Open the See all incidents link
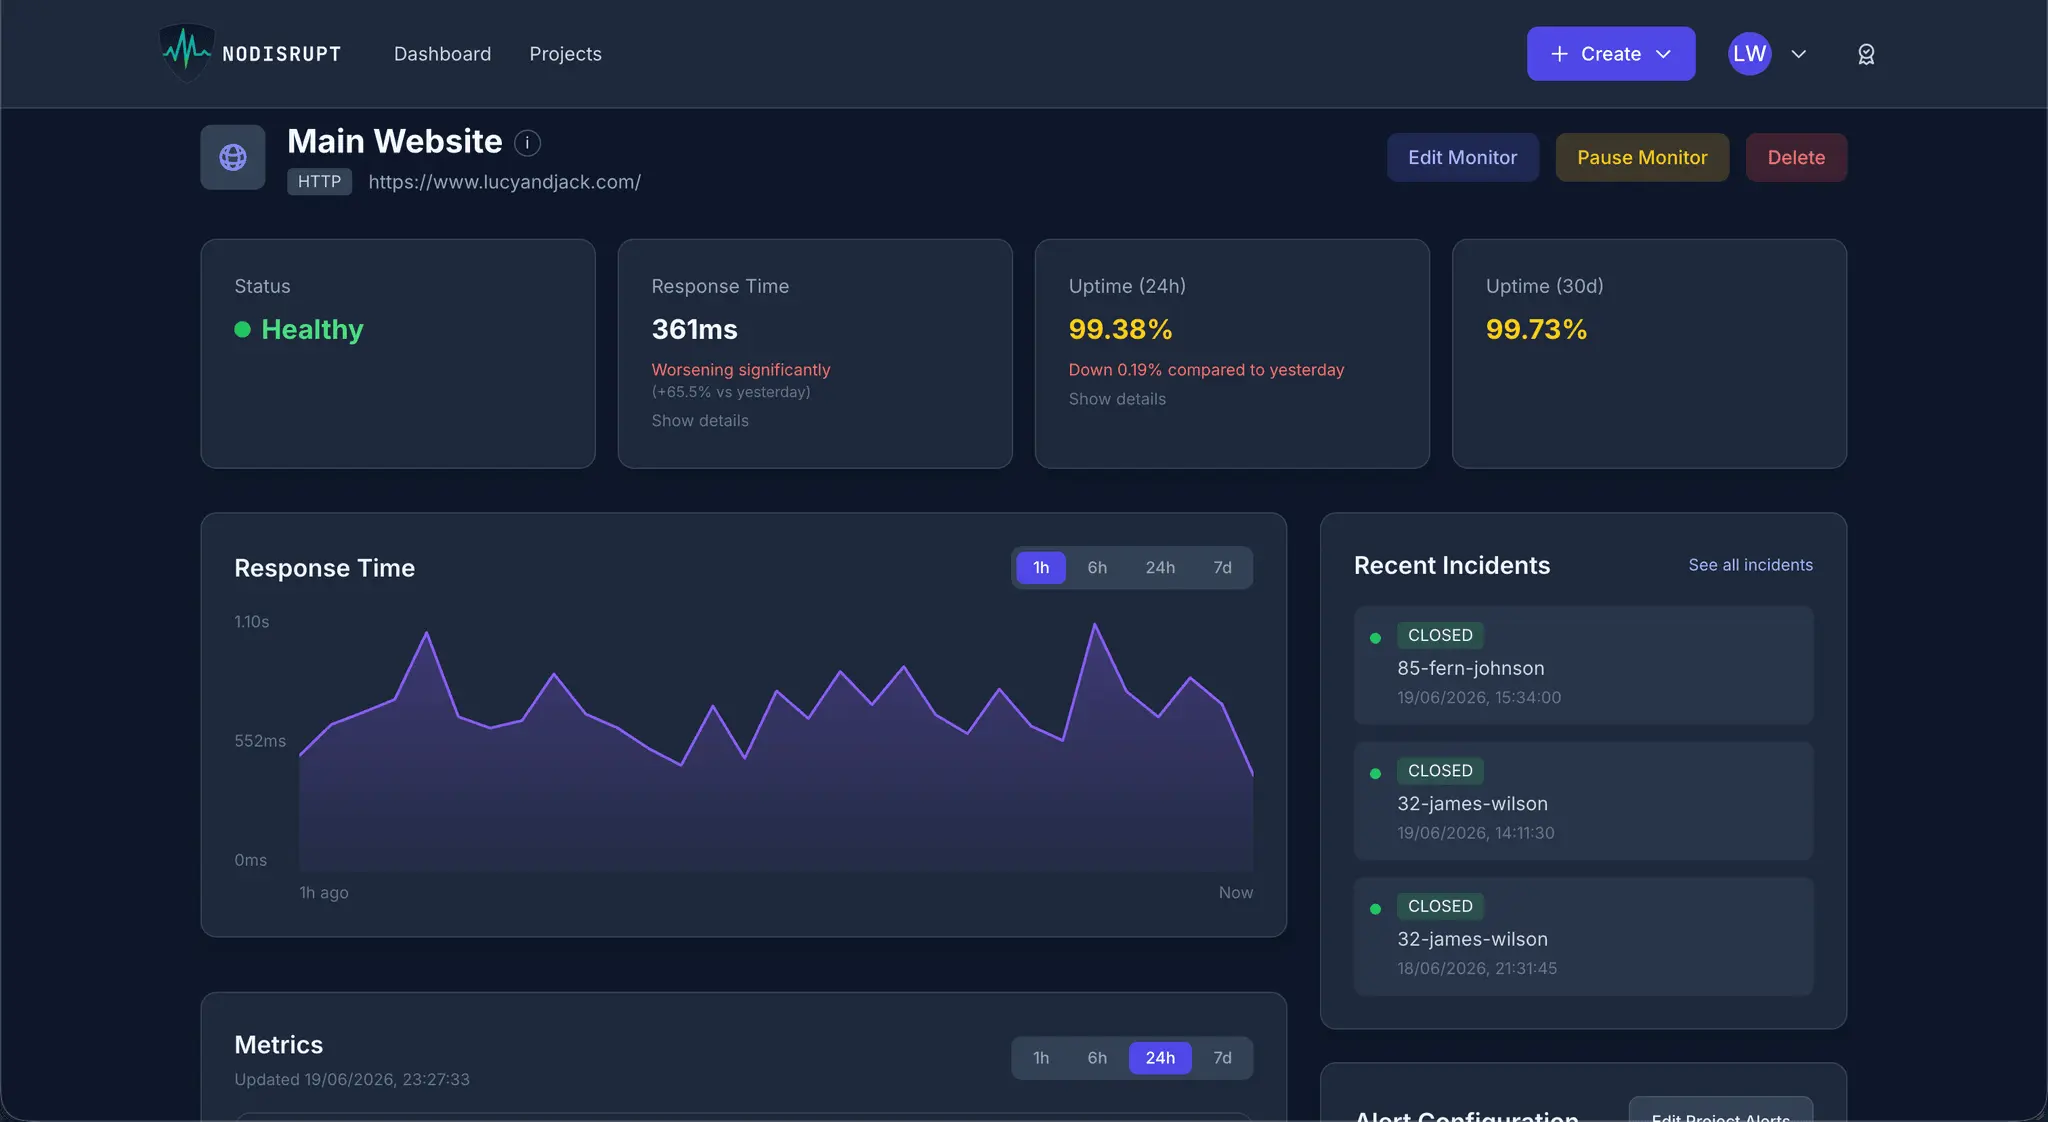 pos(1750,565)
